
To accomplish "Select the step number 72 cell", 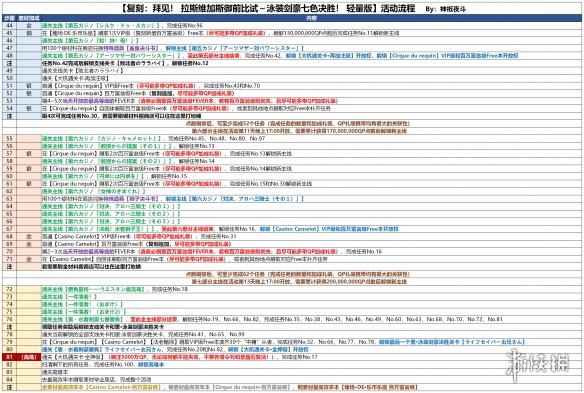I will 9,289.
